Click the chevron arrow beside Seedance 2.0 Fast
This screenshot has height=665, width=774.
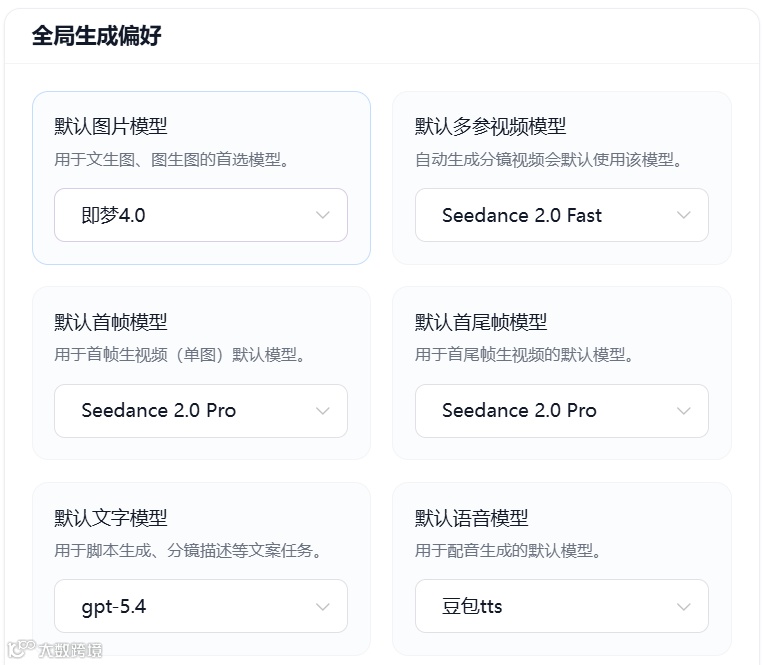(x=683, y=215)
